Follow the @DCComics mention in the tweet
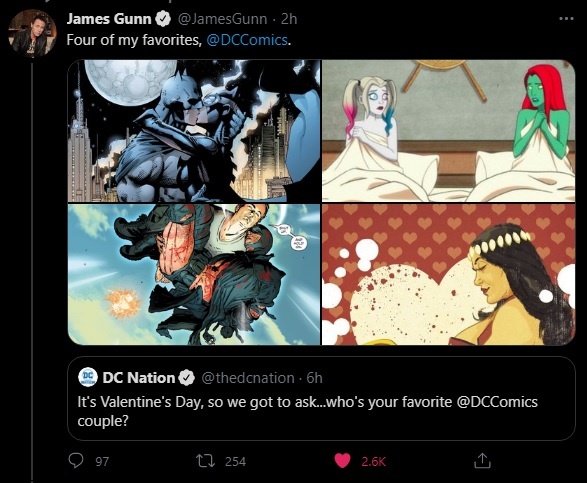This screenshot has height=483, width=587. pos(247,40)
